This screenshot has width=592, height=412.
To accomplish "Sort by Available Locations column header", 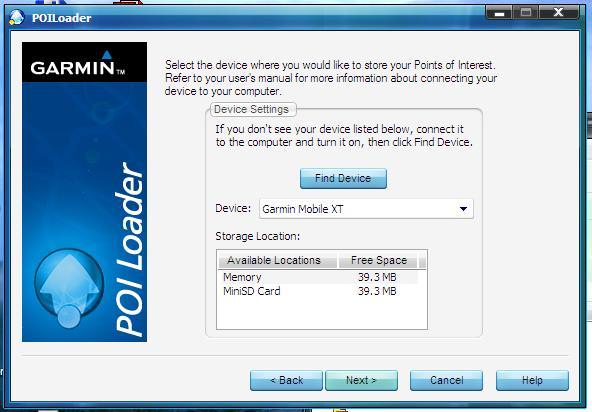I will tap(277, 260).
